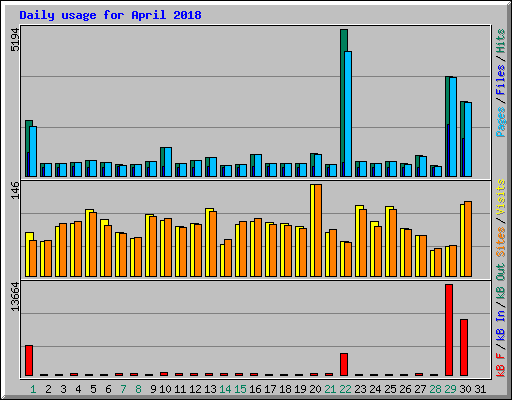Click green day label 21
The width and height of the screenshot is (512, 400).
pyautogui.click(x=330, y=389)
